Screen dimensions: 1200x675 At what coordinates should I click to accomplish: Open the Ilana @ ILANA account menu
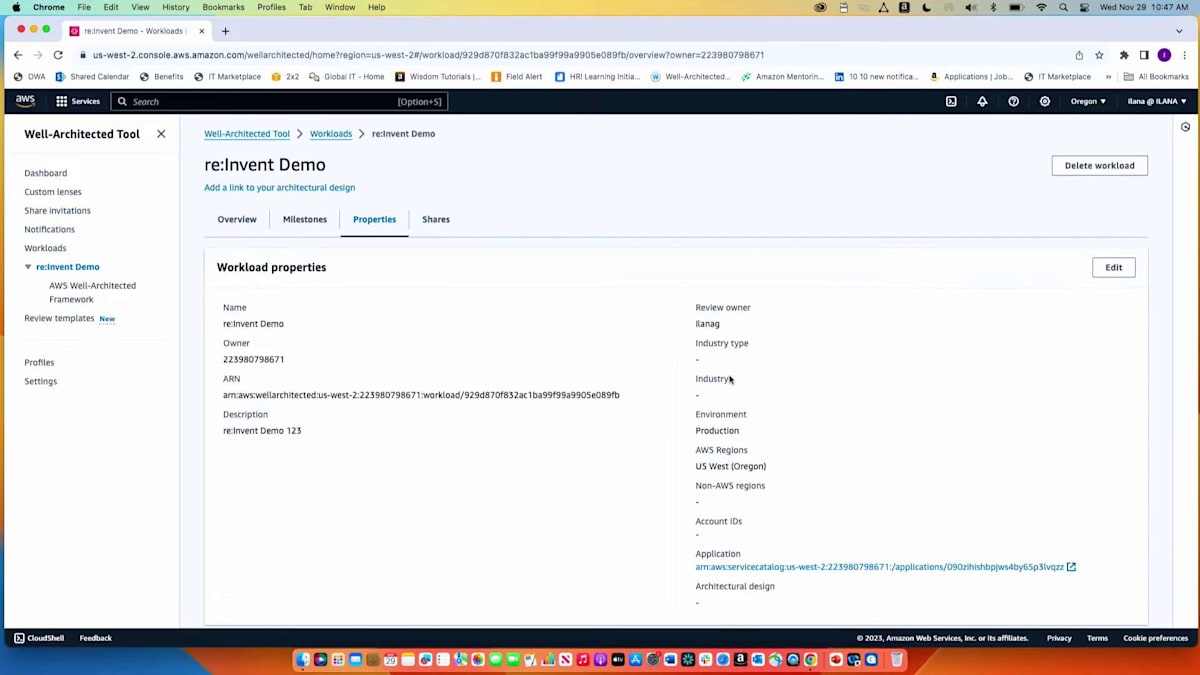pyautogui.click(x=1157, y=101)
